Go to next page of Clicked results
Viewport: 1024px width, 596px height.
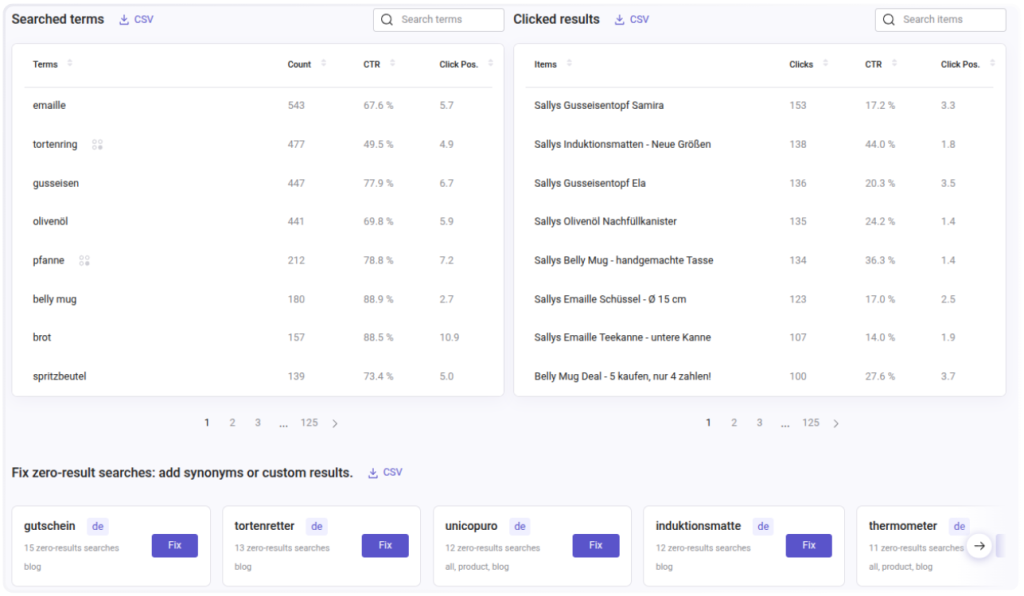836,424
